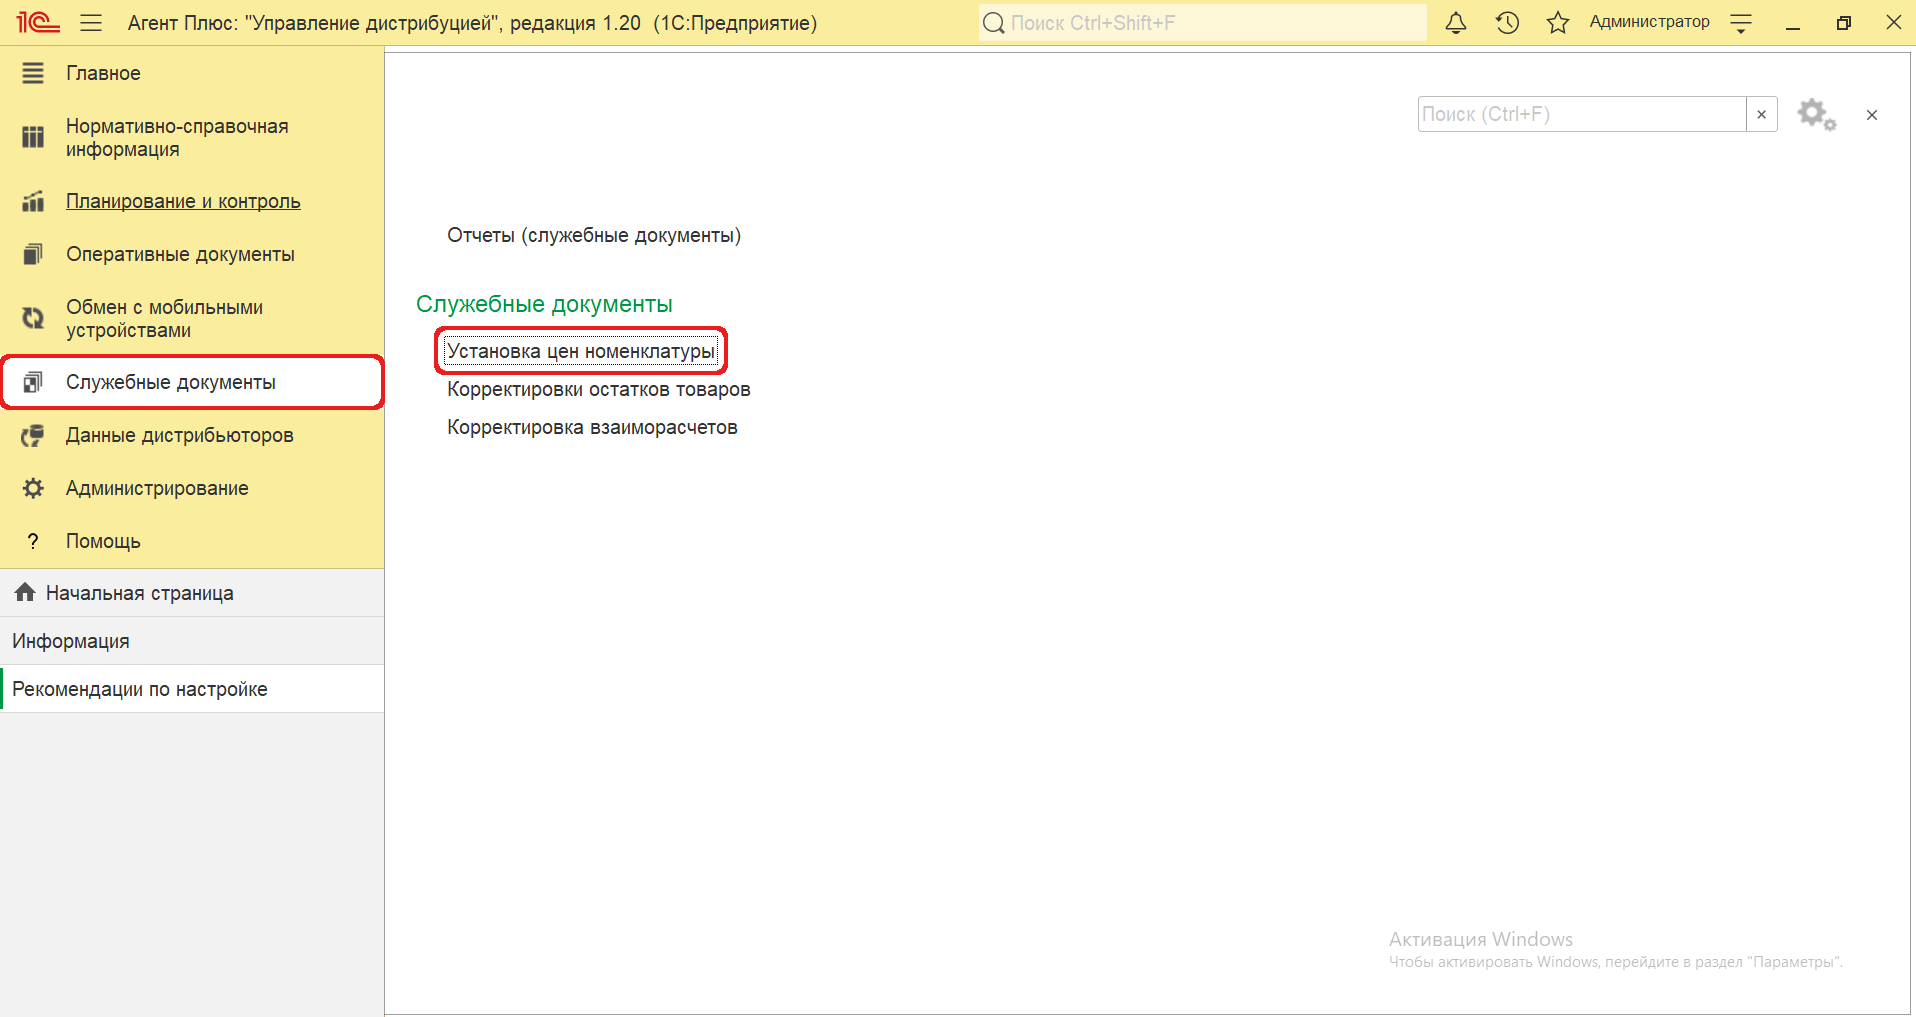Click the Администрирование gear icon

point(33,488)
